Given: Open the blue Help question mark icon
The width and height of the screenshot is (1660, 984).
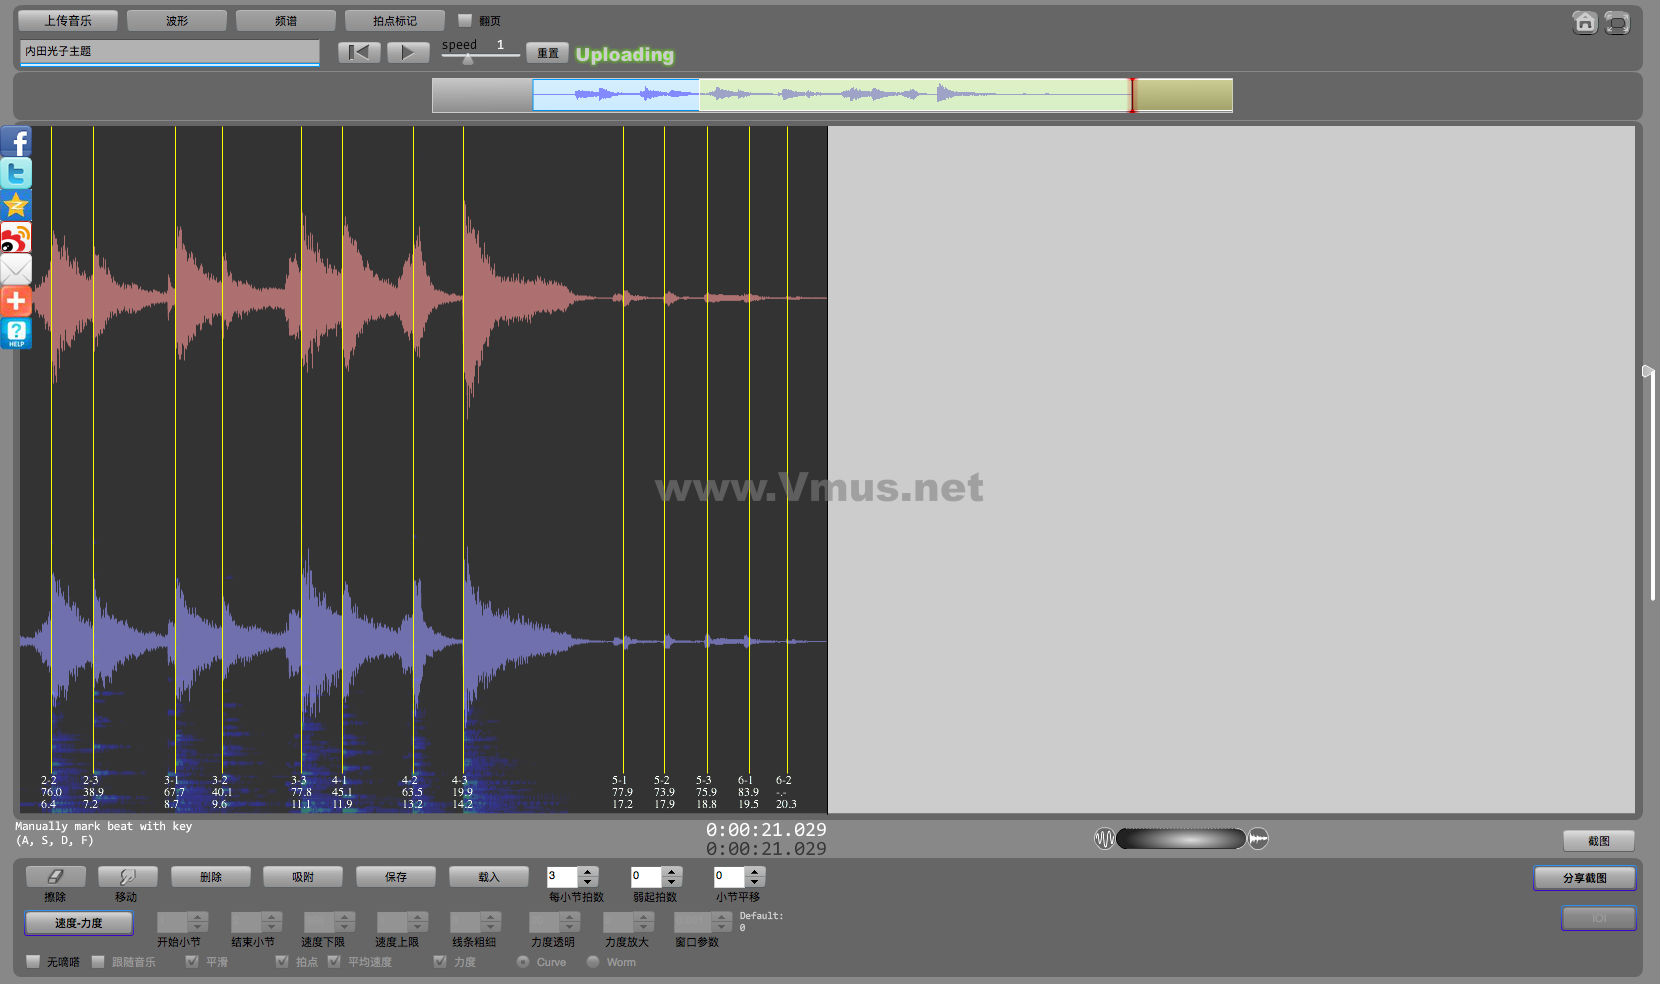Looking at the screenshot, I should 16,333.
